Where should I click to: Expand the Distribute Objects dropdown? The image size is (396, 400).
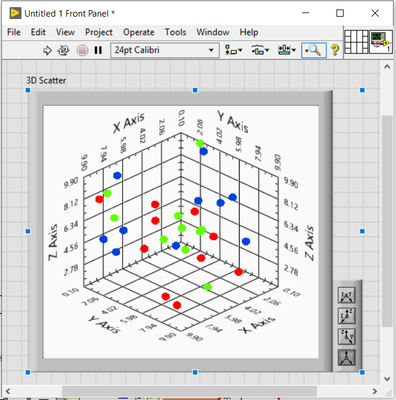click(x=260, y=50)
